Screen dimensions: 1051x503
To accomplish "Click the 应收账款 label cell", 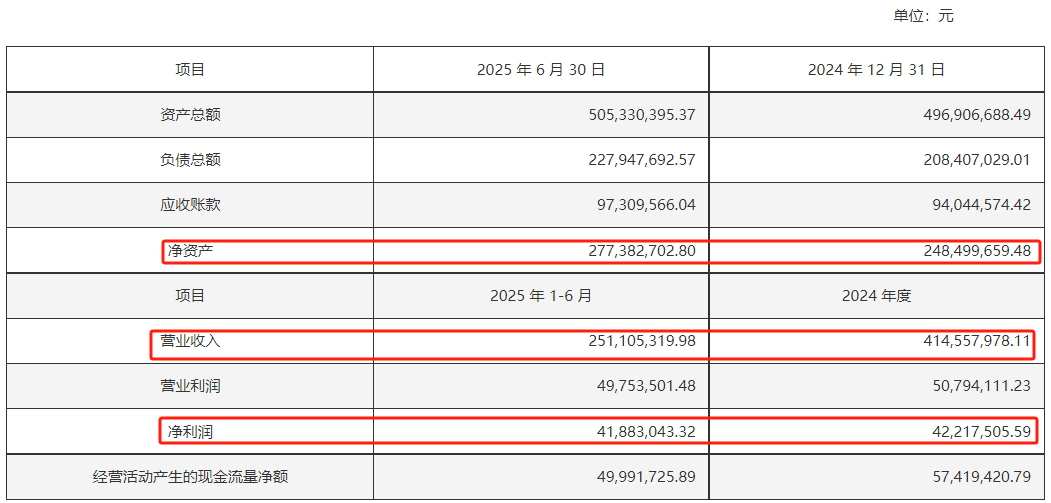I will pyautogui.click(x=190, y=205).
